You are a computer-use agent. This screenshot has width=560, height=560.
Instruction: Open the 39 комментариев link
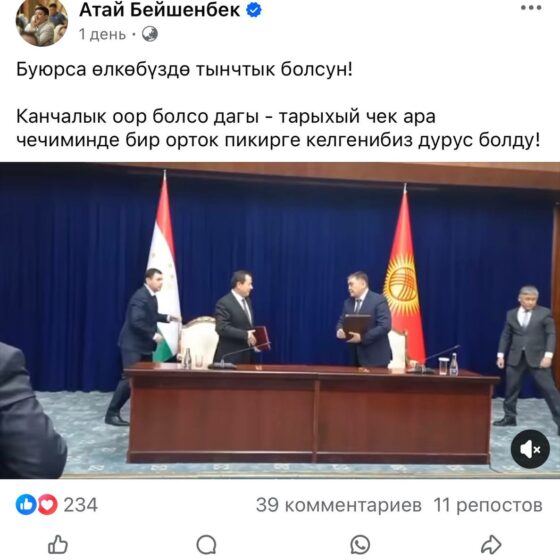(x=339, y=505)
